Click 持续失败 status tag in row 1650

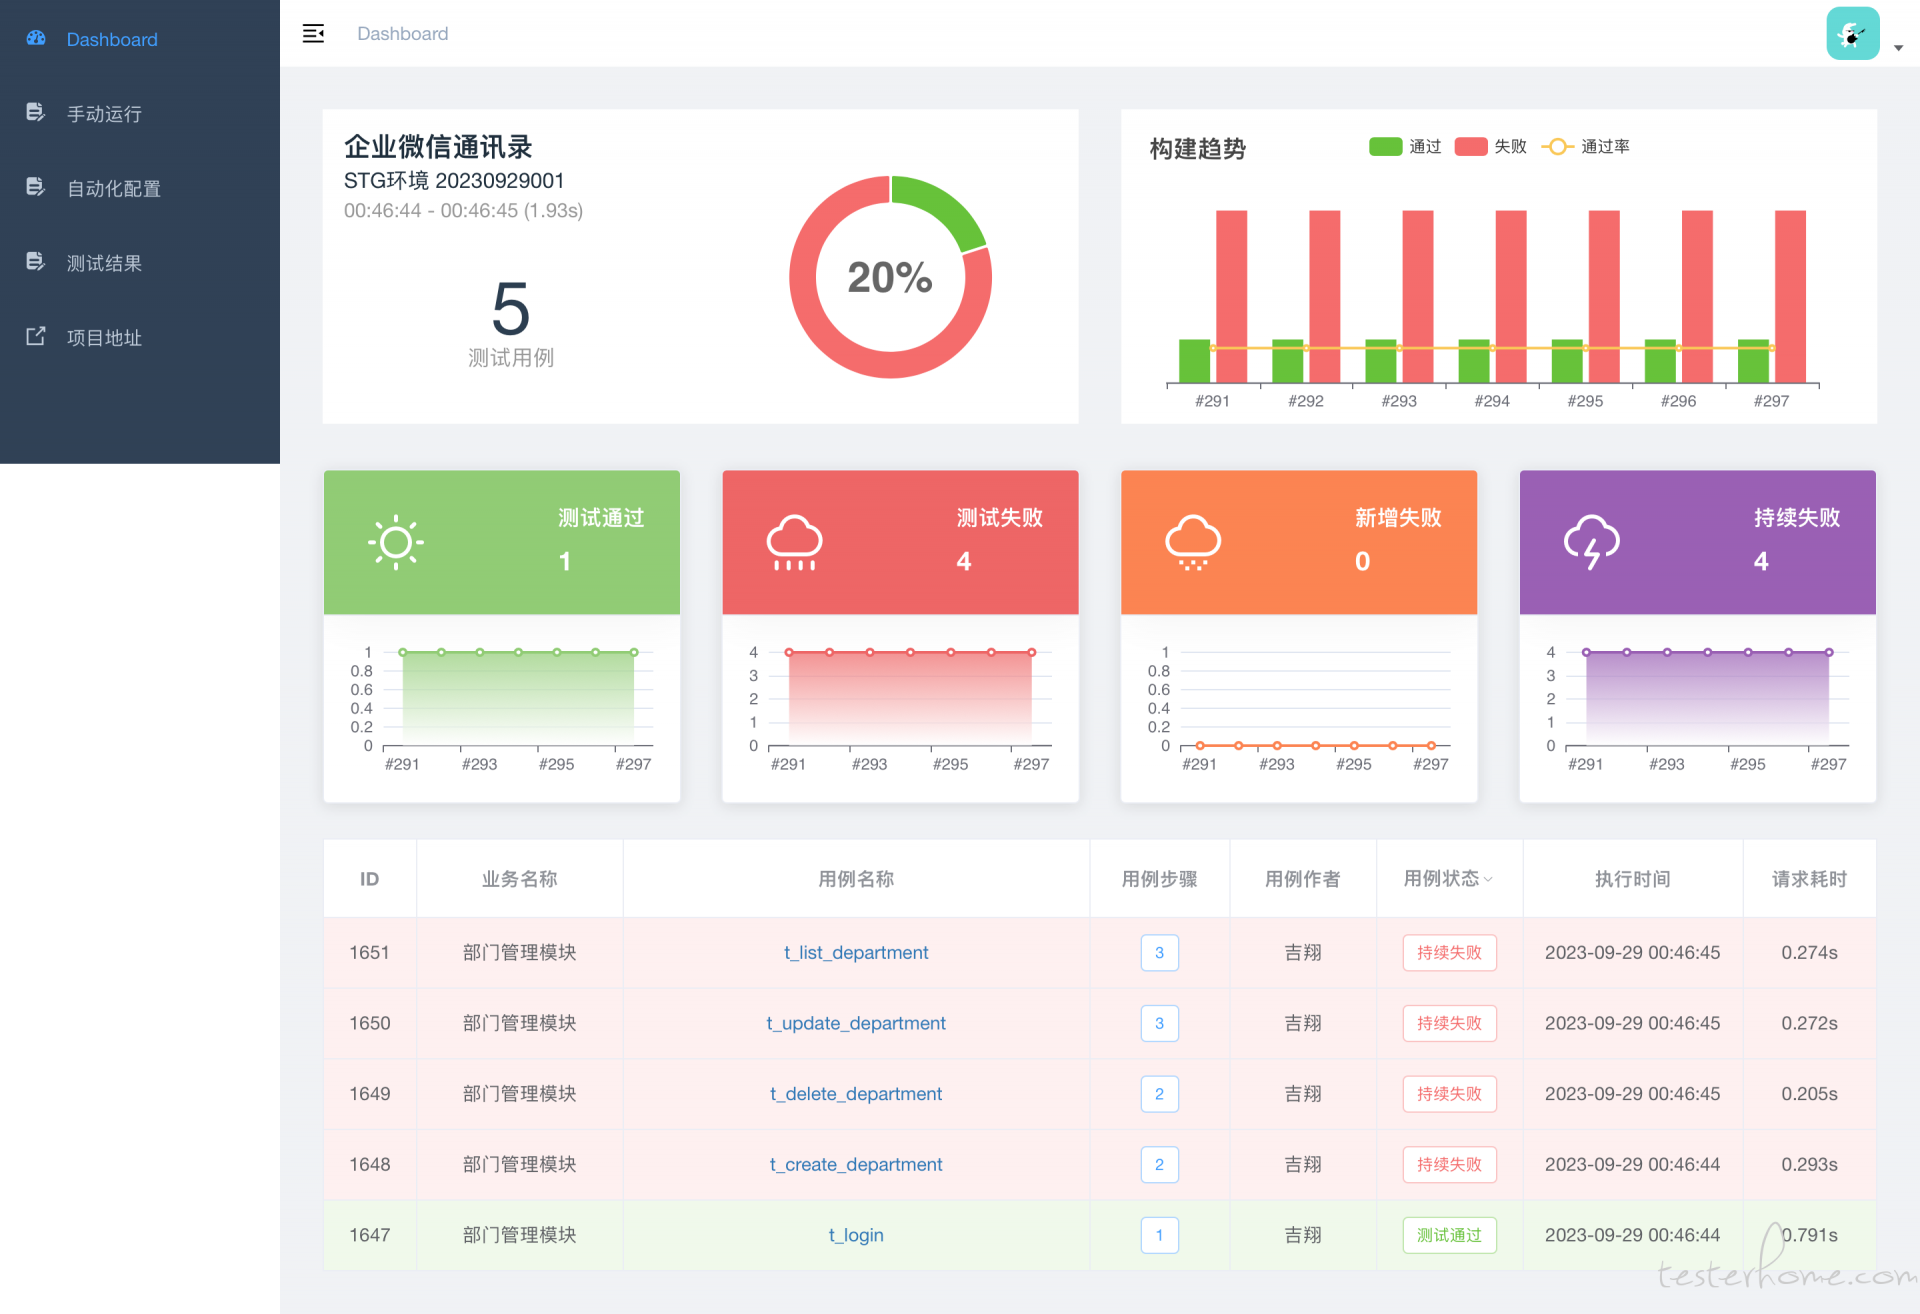1450,1023
